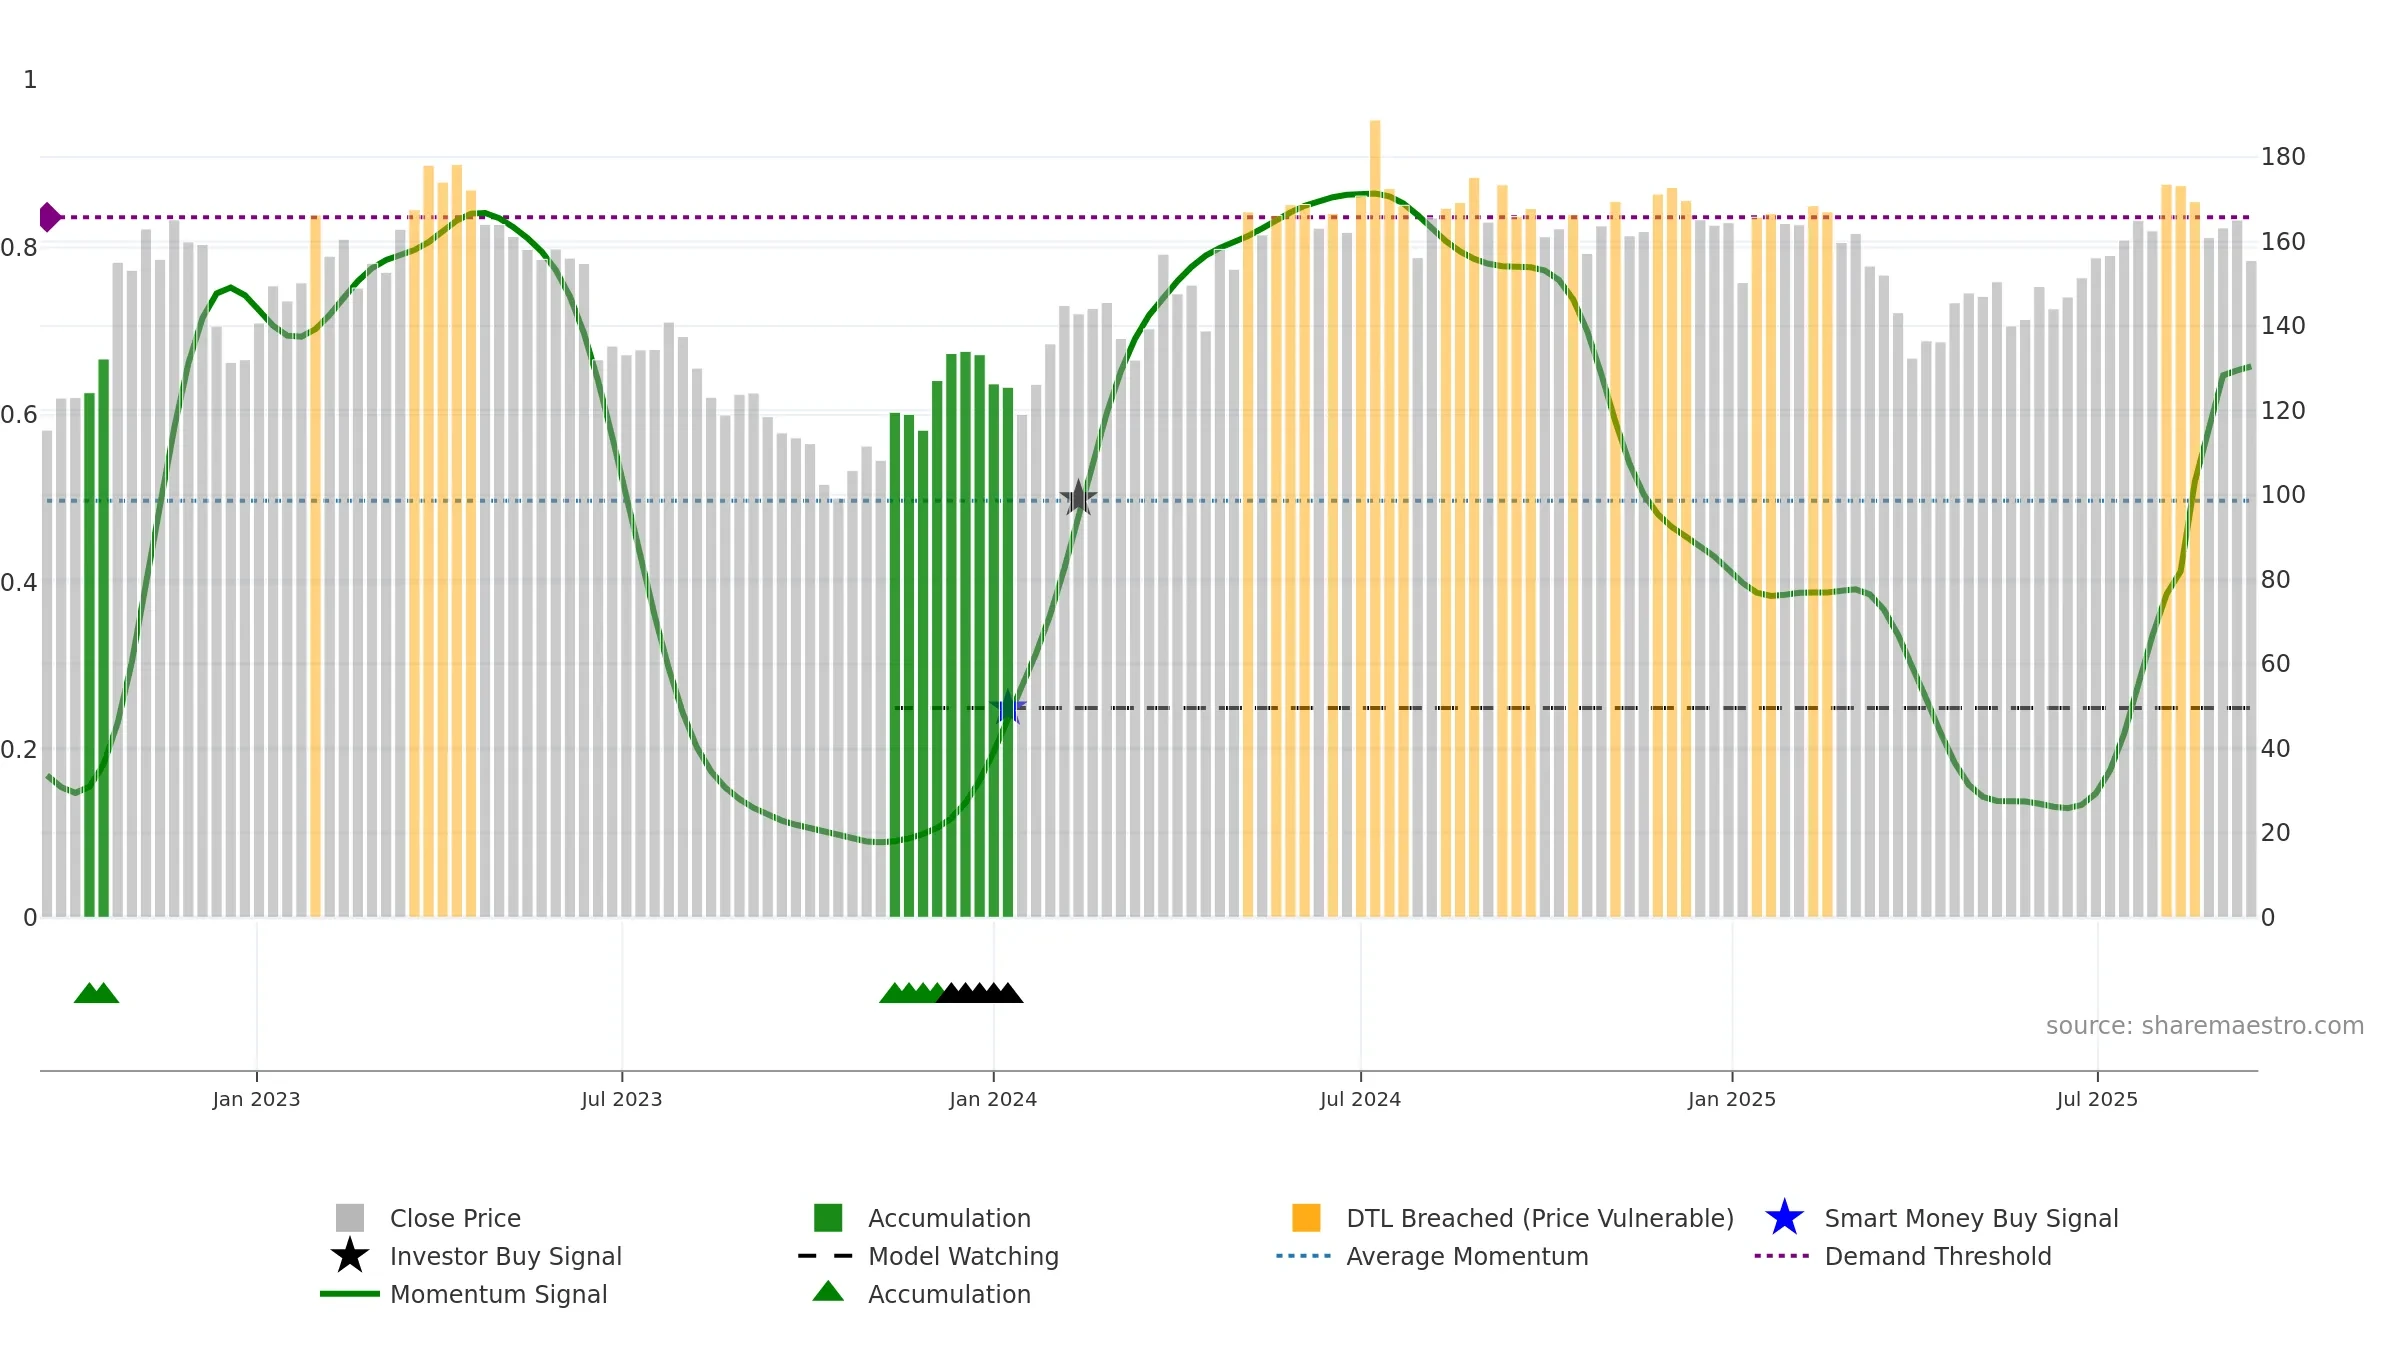Click the Smart Money Buy Signal blue star legend icon
Viewport: 2400px width, 1350px height.
1784,1218
